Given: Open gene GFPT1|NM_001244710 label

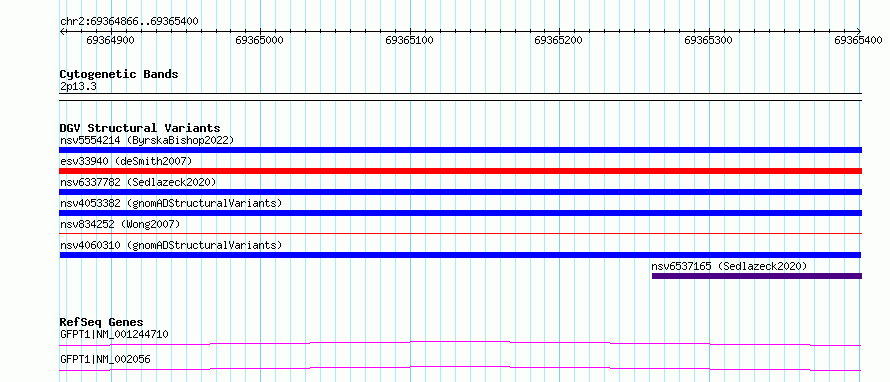Looking at the screenshot, I should click(114, 334).
